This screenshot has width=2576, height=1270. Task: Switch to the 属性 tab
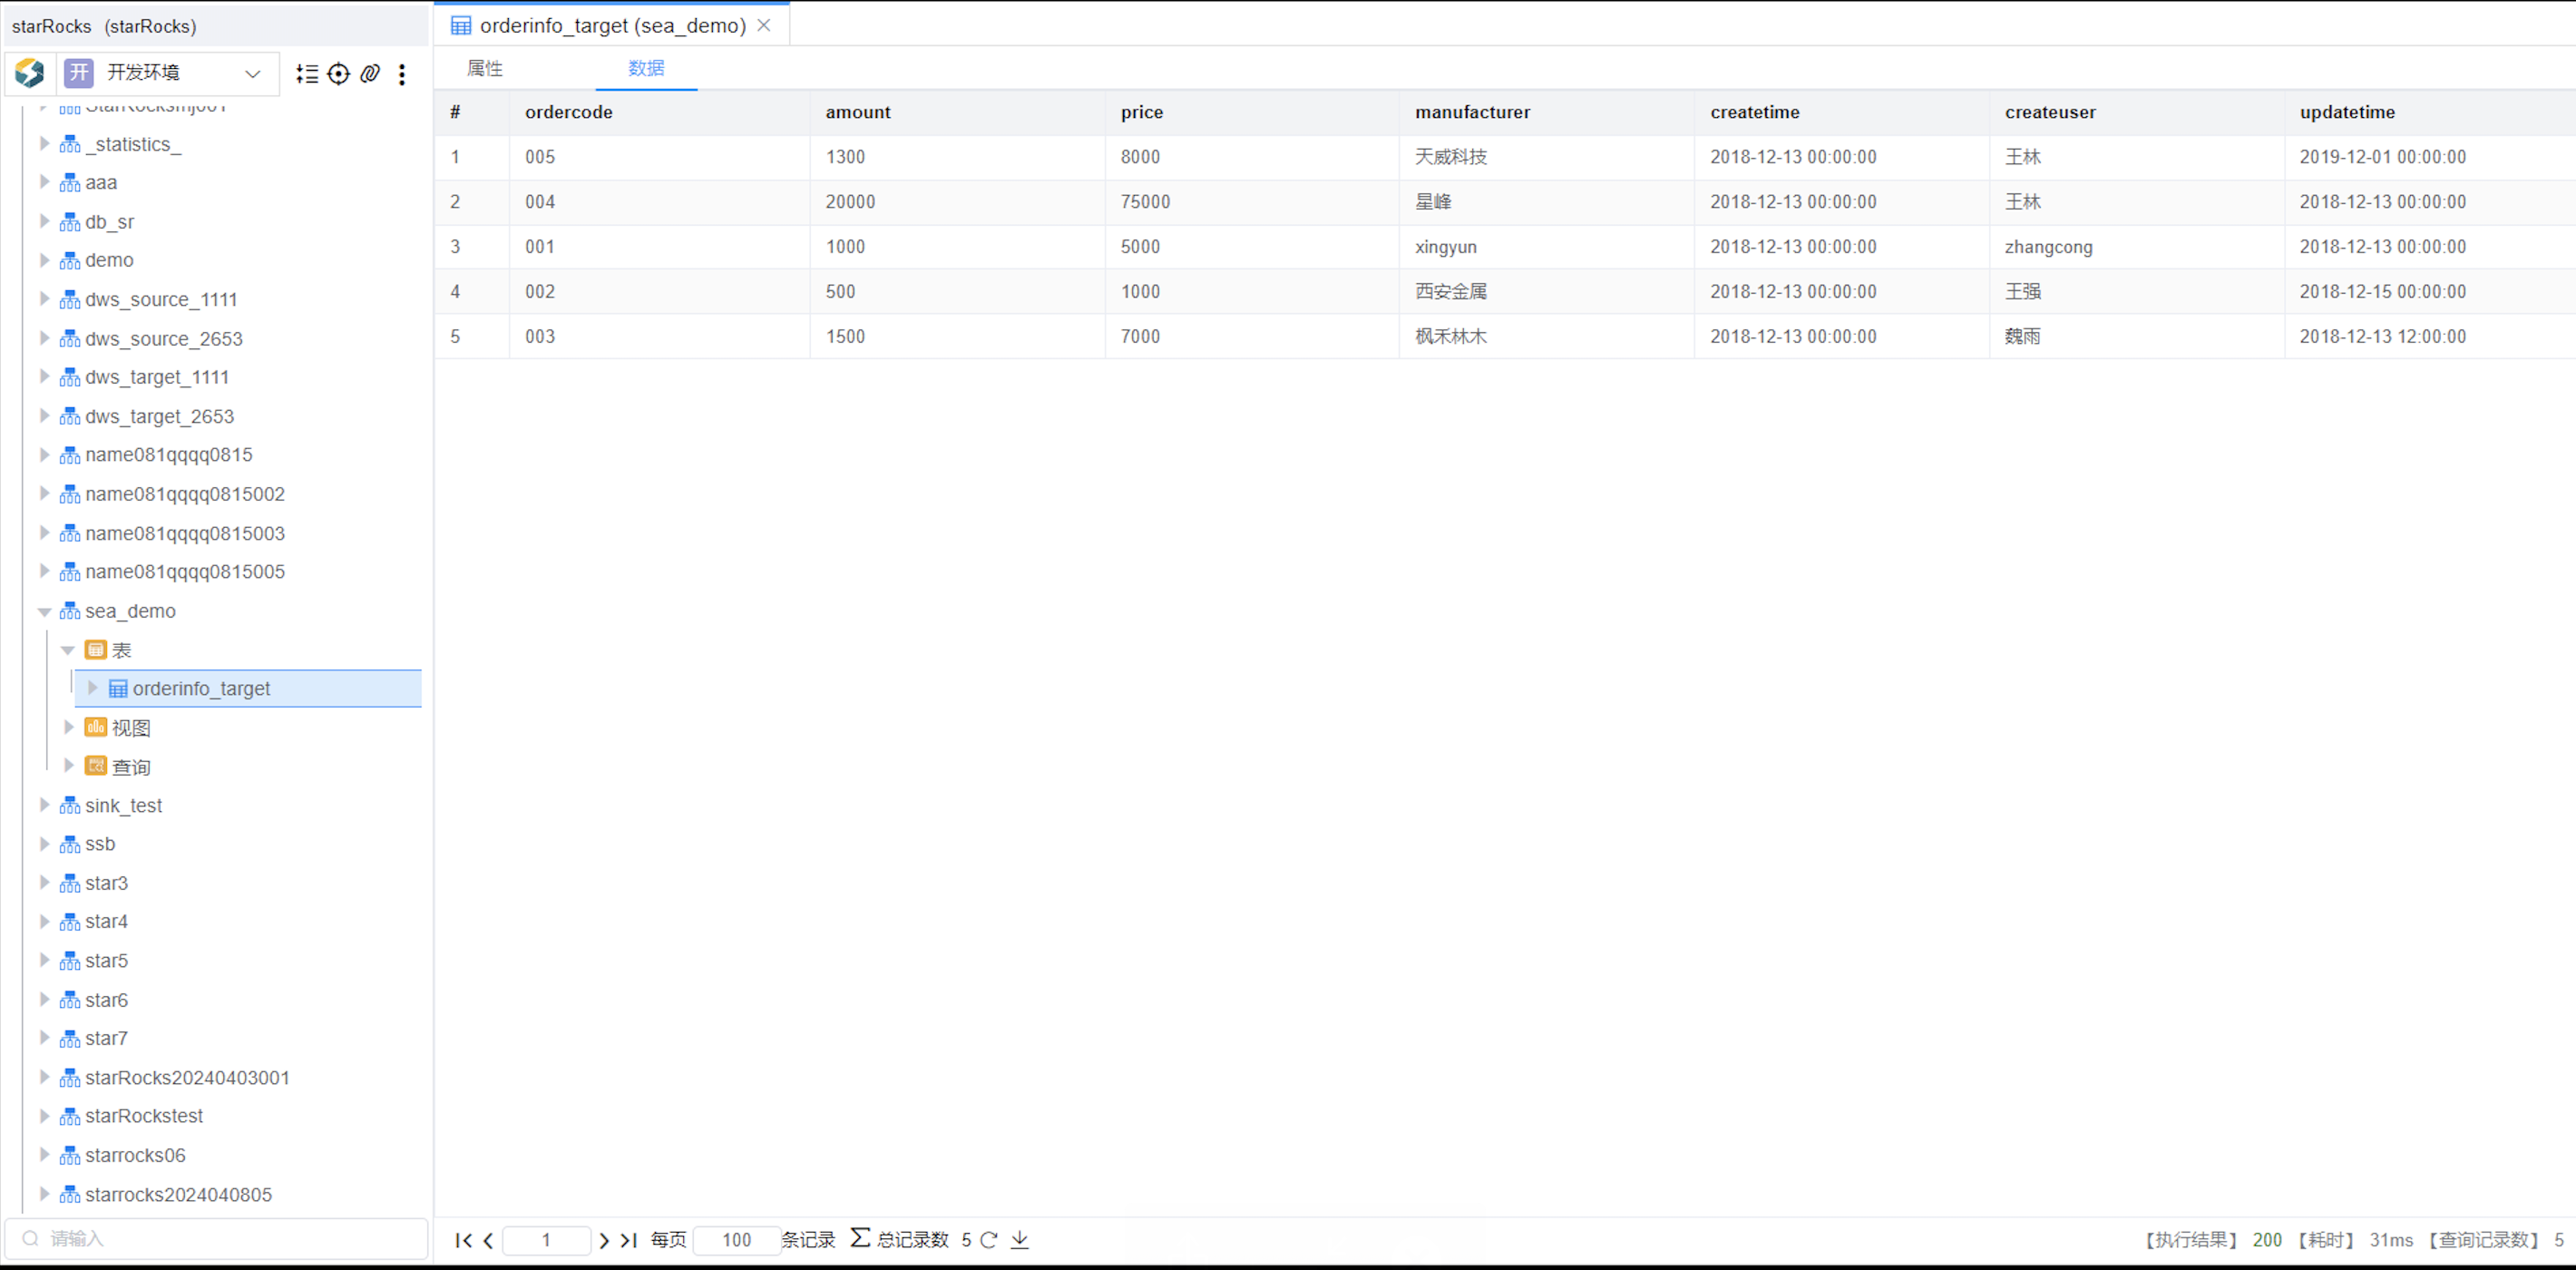pos(485,68)
